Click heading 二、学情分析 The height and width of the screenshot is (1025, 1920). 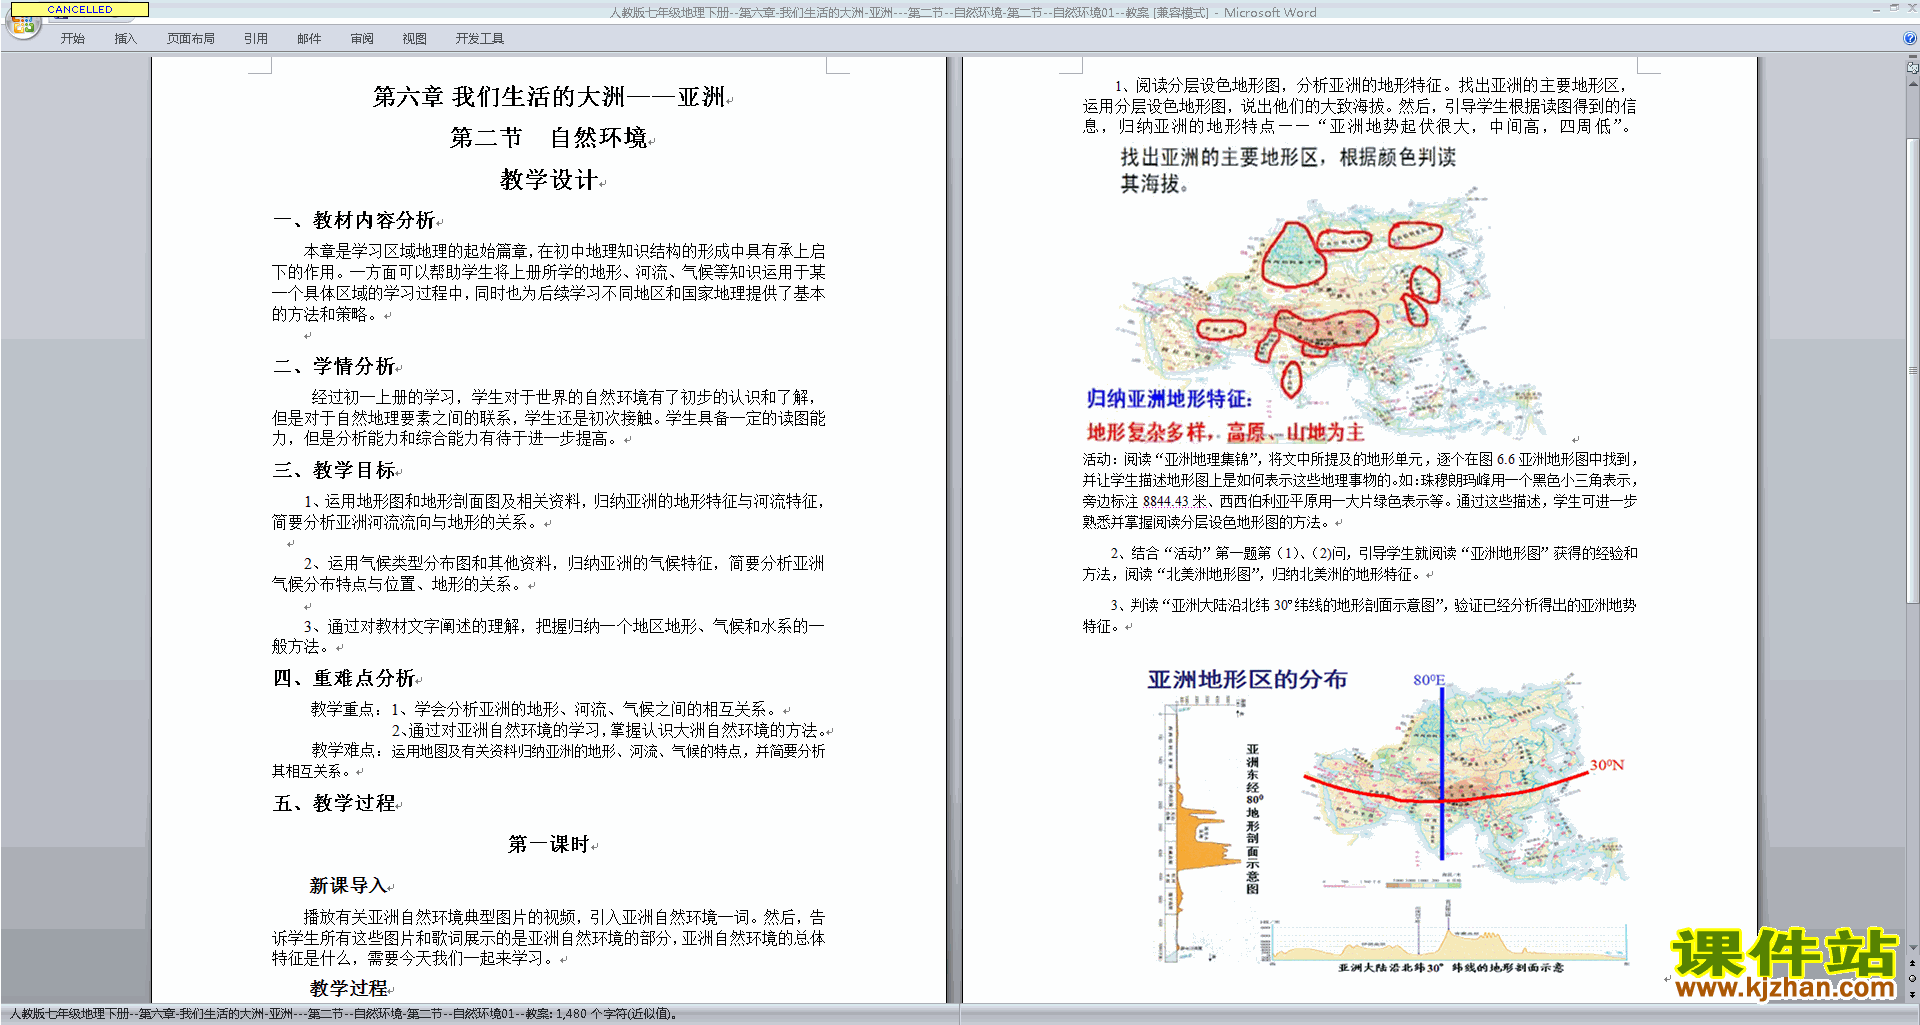[x=334, y=366]
